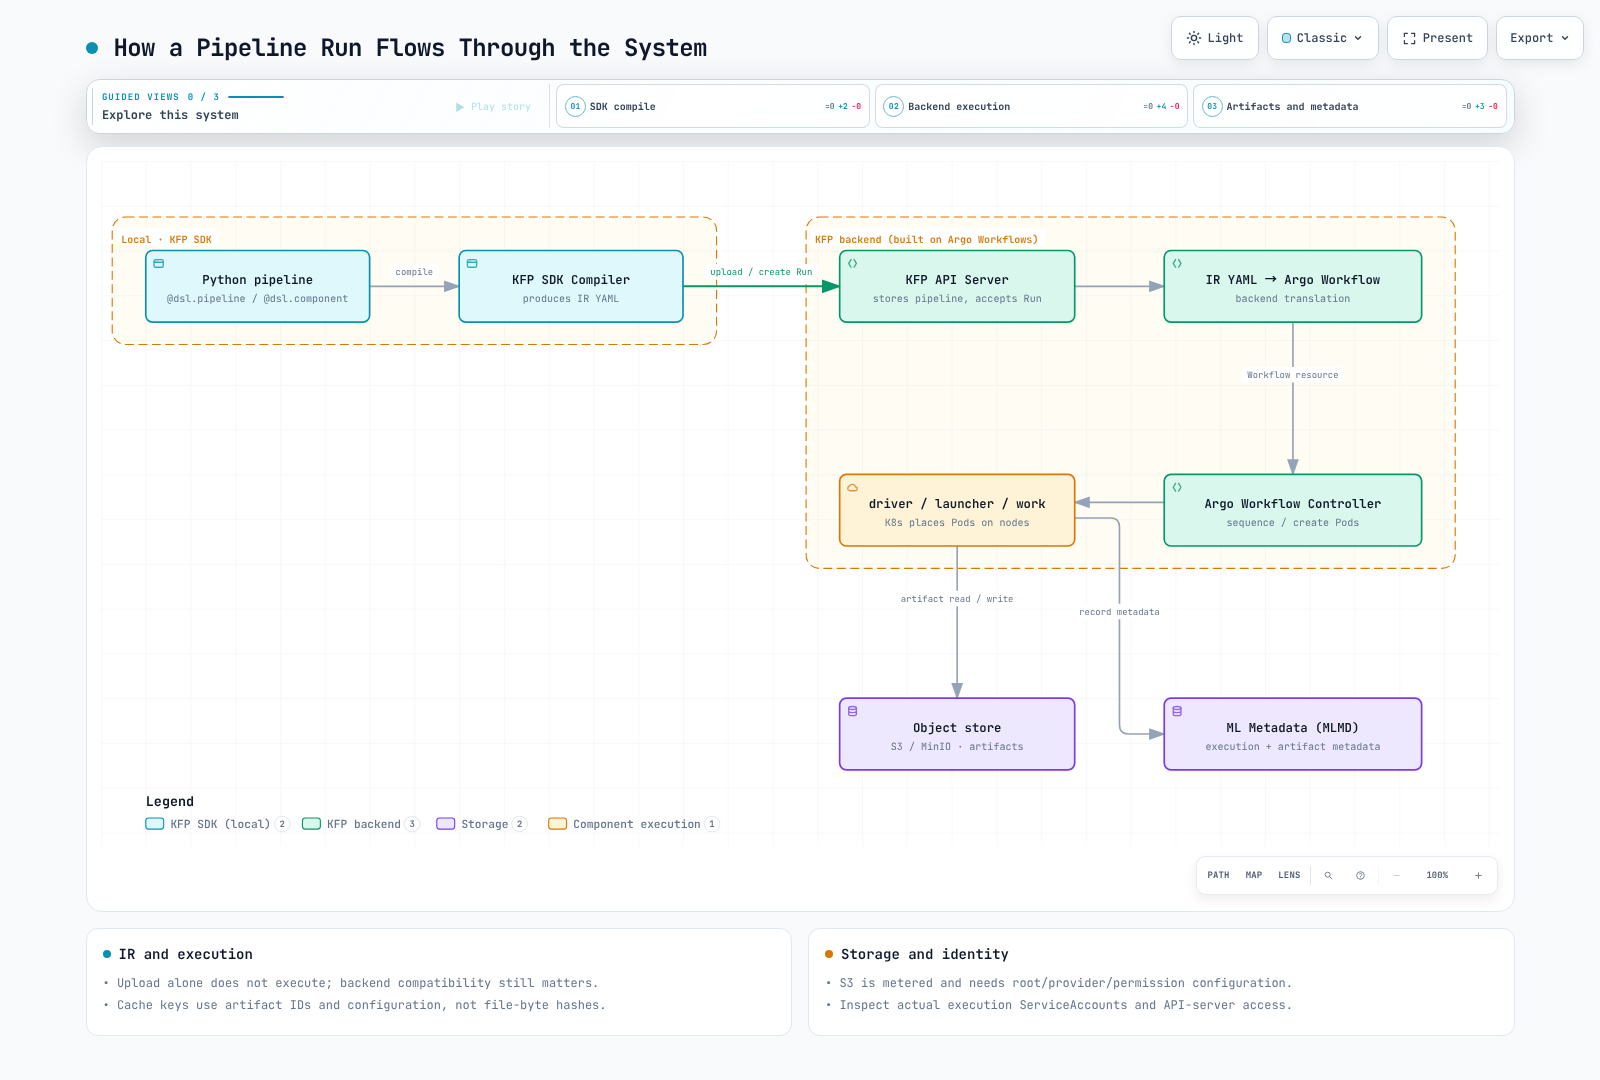Click the Argo Workflow Controller code icon
This screenshot has width=1600, height=1080.
1177,488
